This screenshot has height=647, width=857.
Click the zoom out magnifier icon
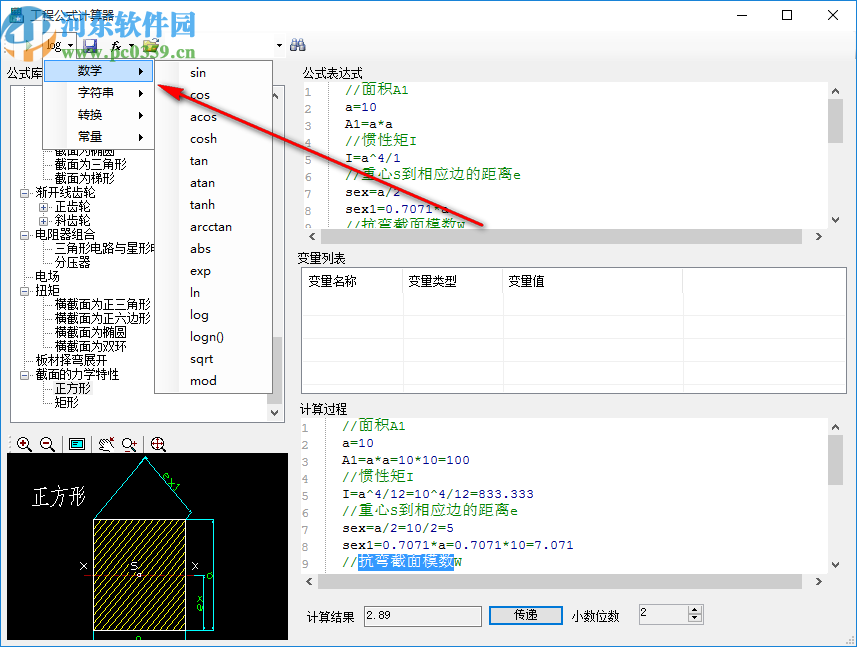[x=48, y=444]
